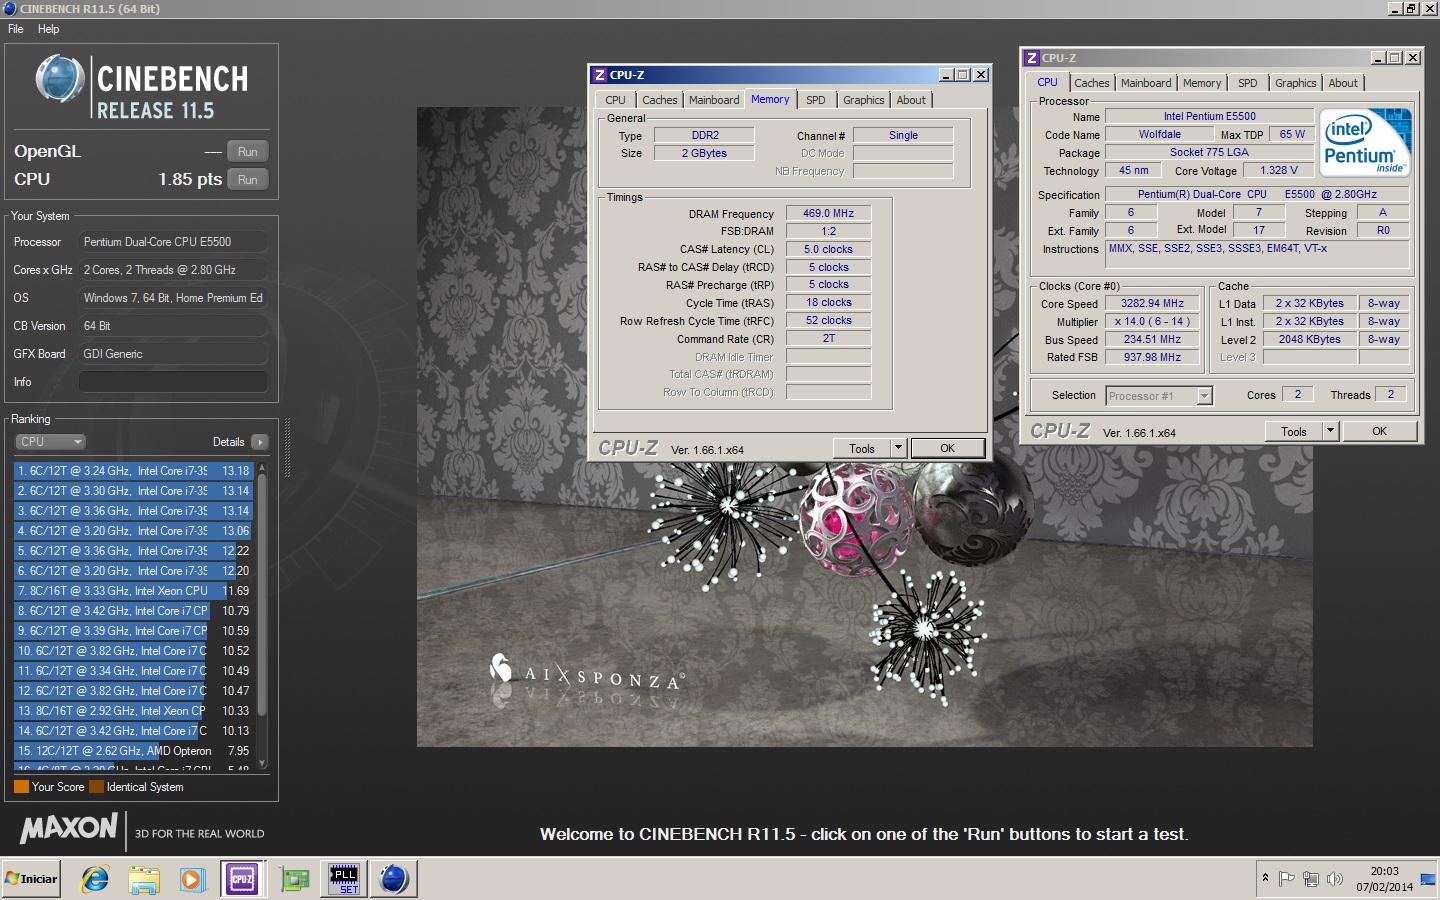1440x900 pixels.
Task: Click the DRAM Frequency 469.0 MHz value
Action: point(828,213)
